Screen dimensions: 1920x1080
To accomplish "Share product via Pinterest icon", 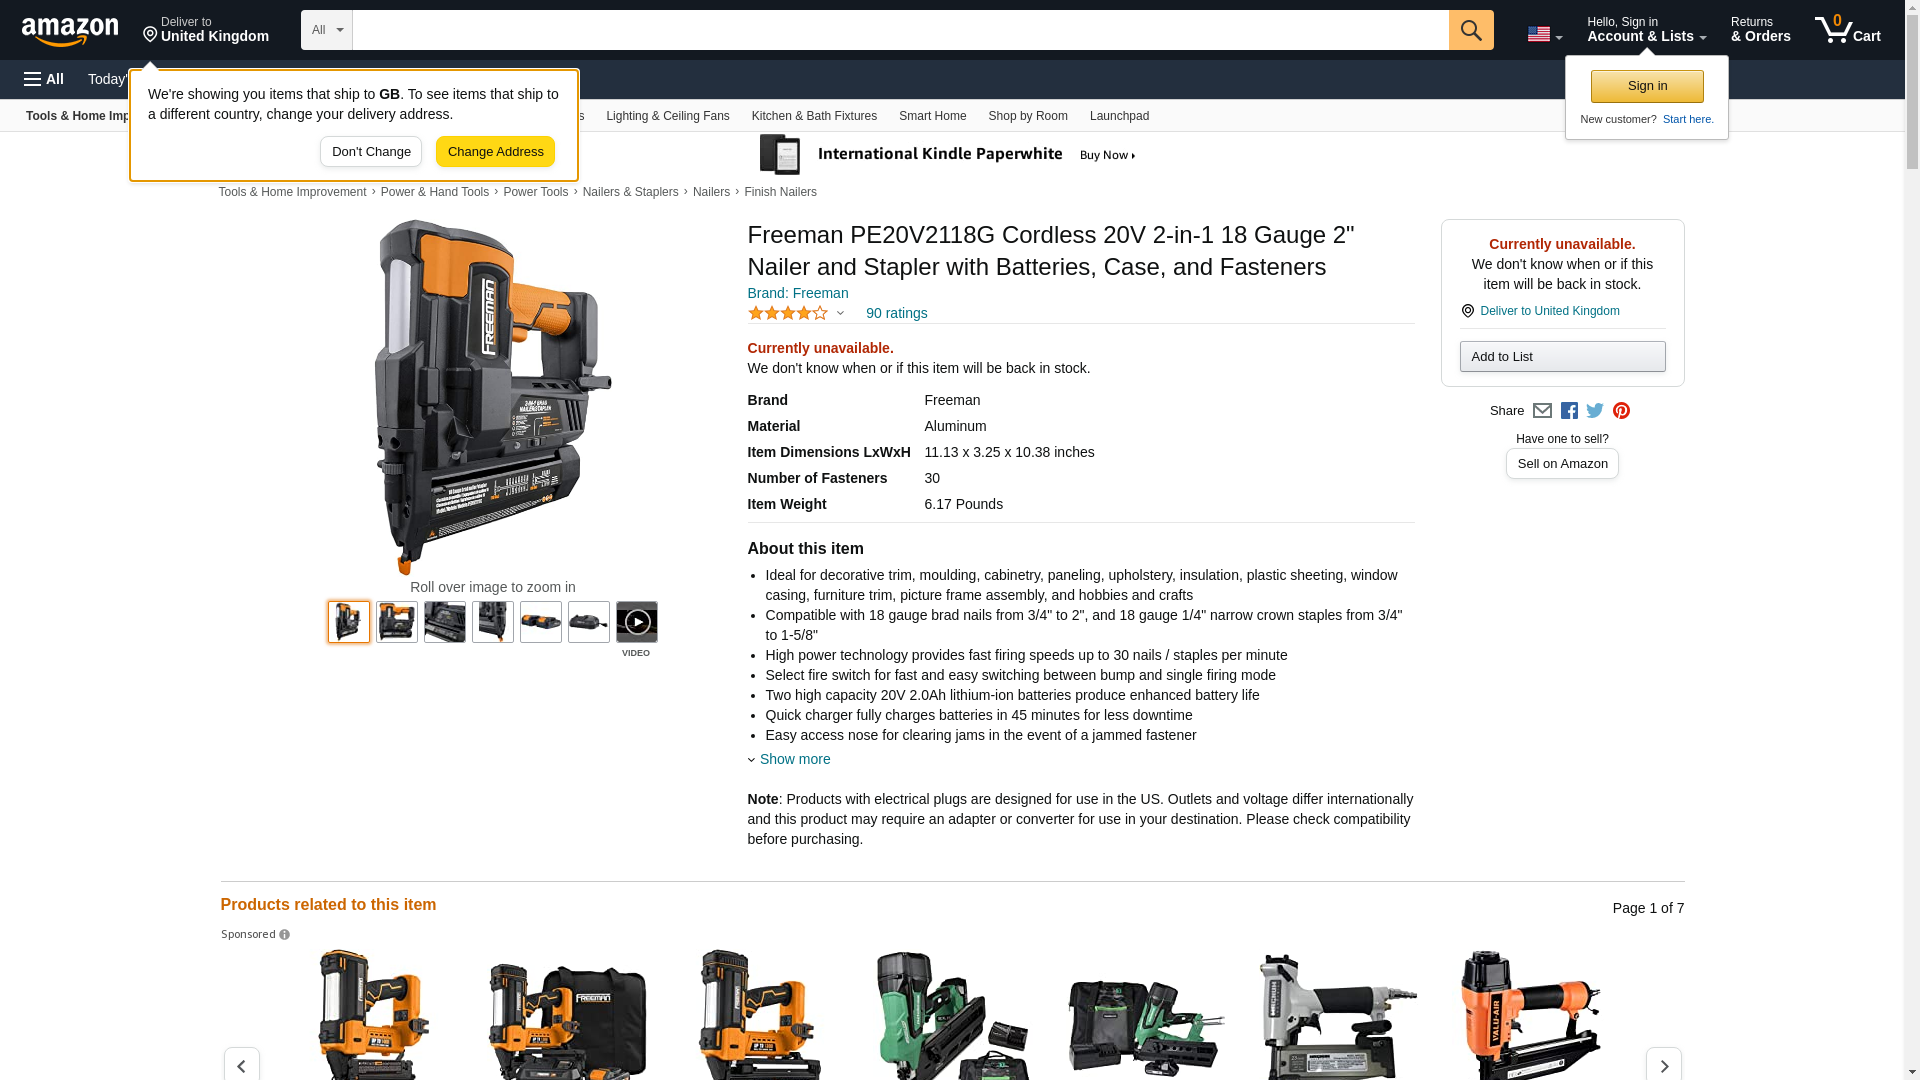I will tap(1621, 411).
